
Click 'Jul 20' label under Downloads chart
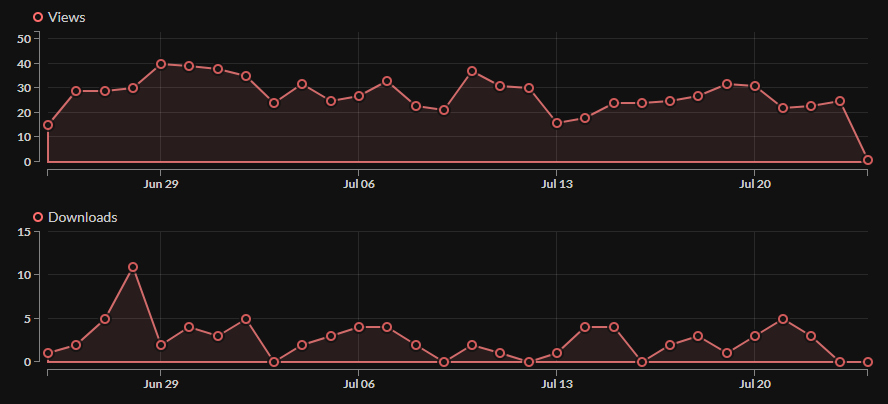click(754, 384)
